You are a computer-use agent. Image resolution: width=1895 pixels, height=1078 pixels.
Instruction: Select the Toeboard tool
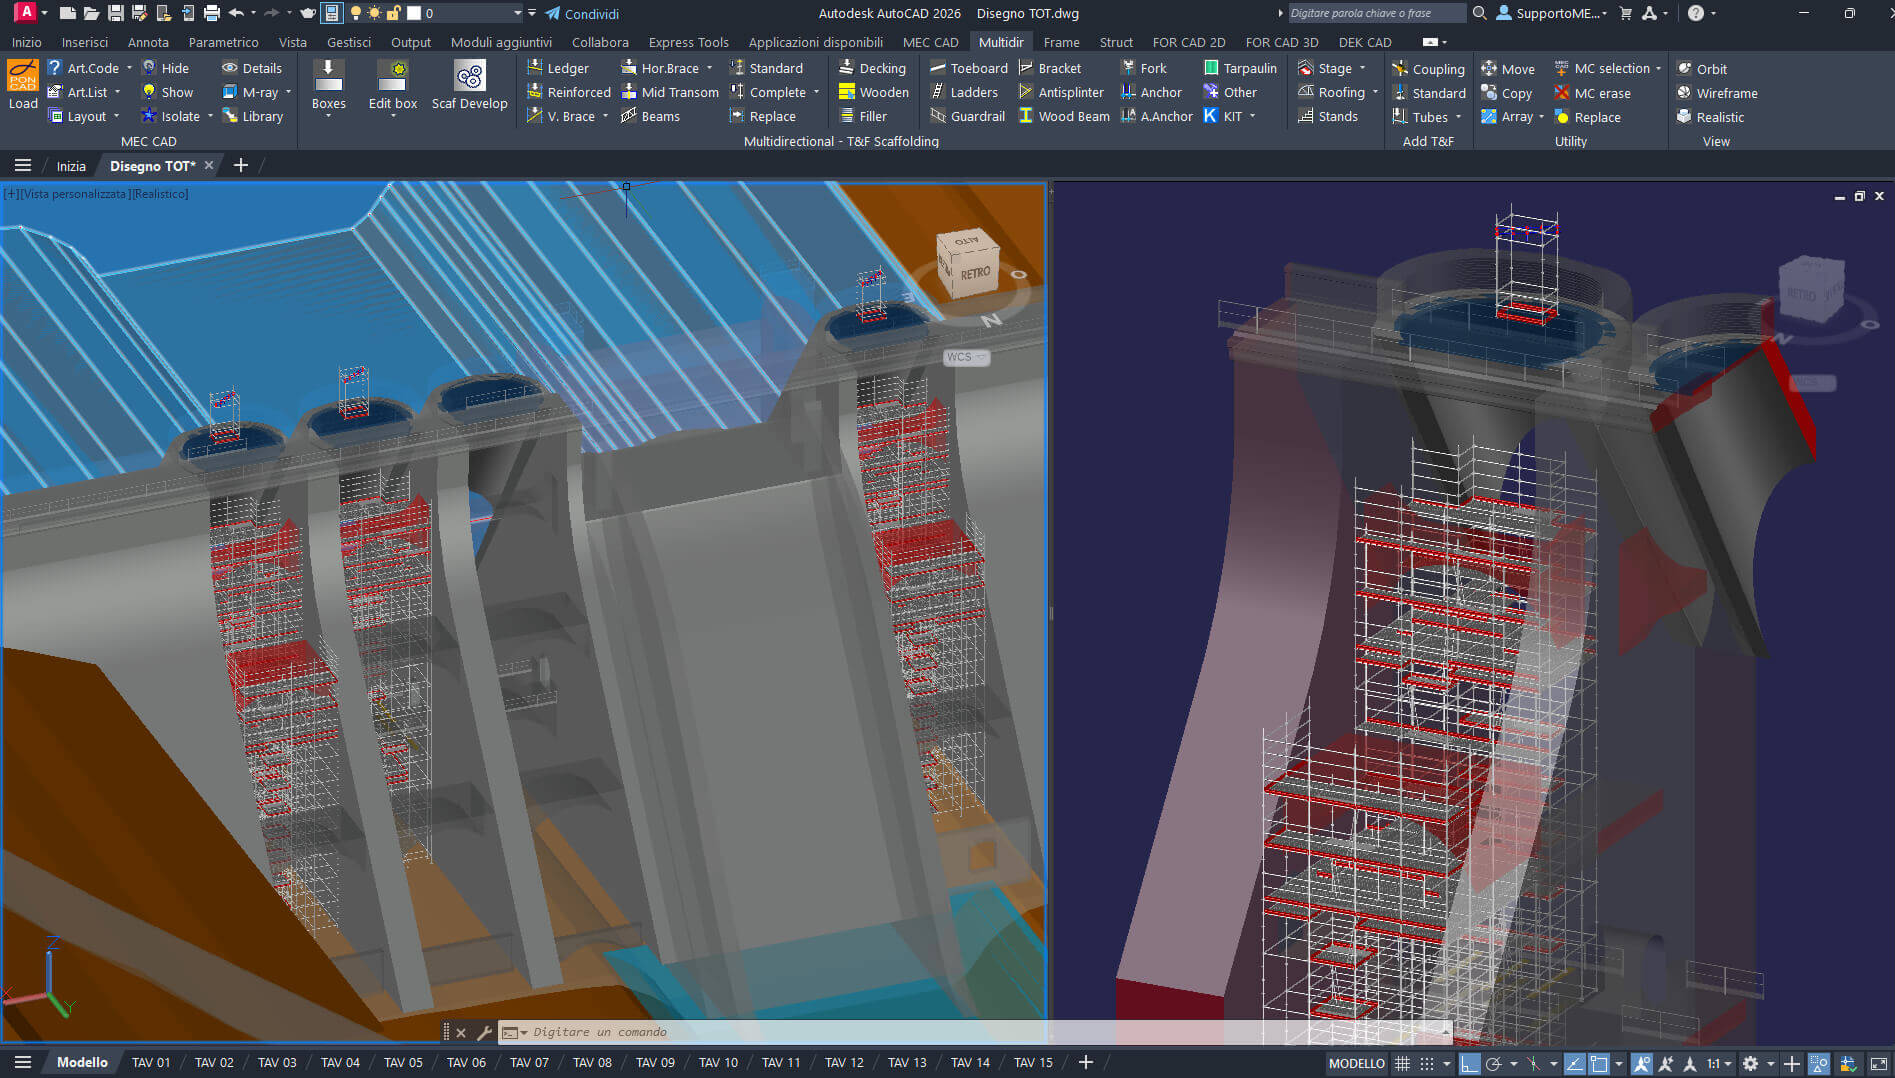pos(968,68)
